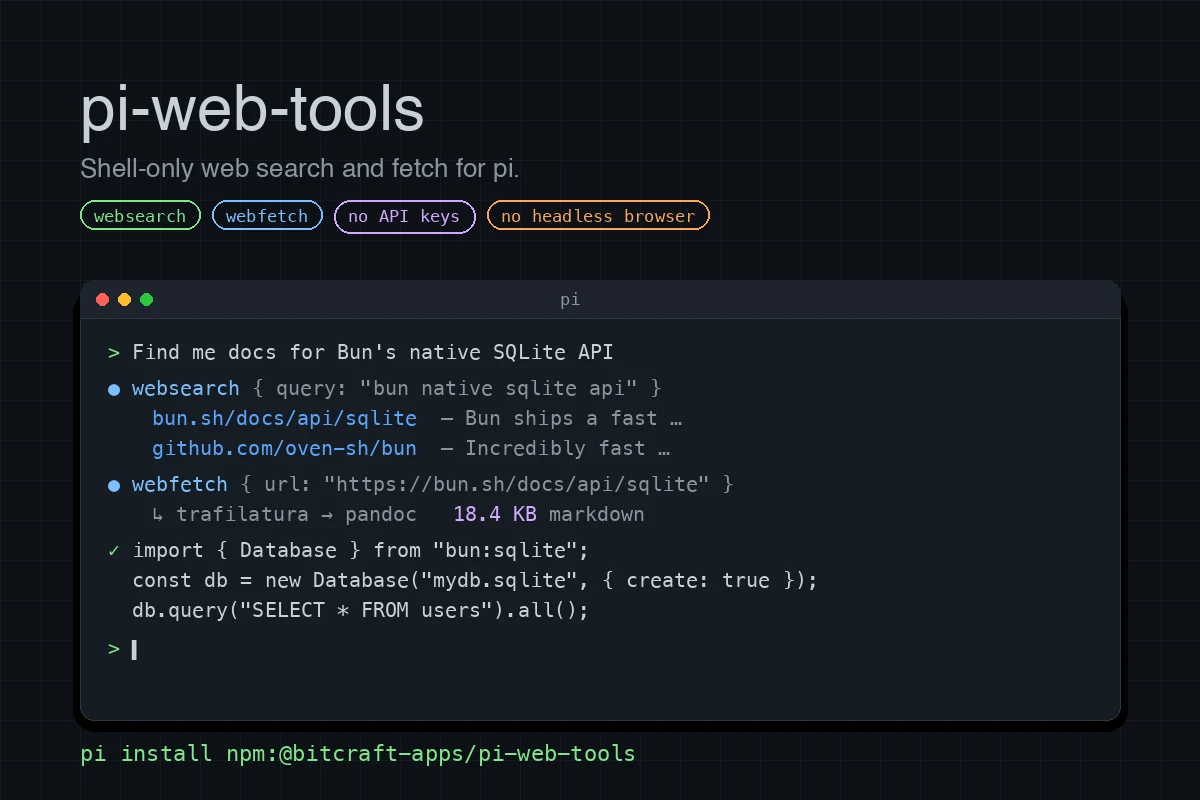Click the green checkmark before import line
The image size is (1200, 800).
[113, 550]
